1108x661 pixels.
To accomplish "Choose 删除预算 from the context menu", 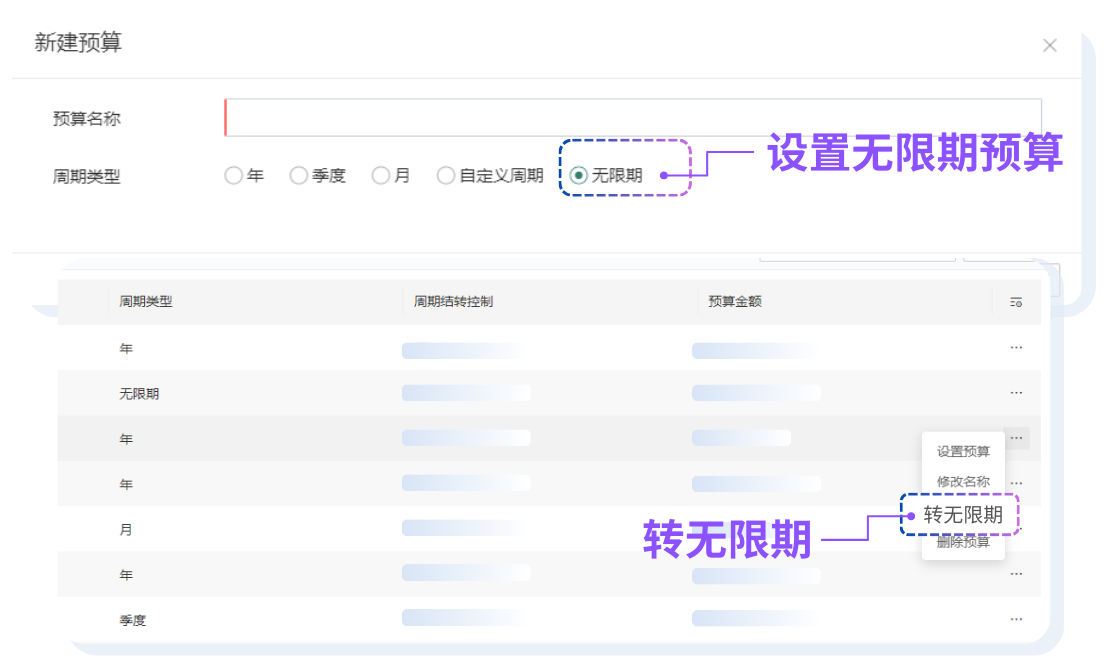I will click(x=963, y=542).
